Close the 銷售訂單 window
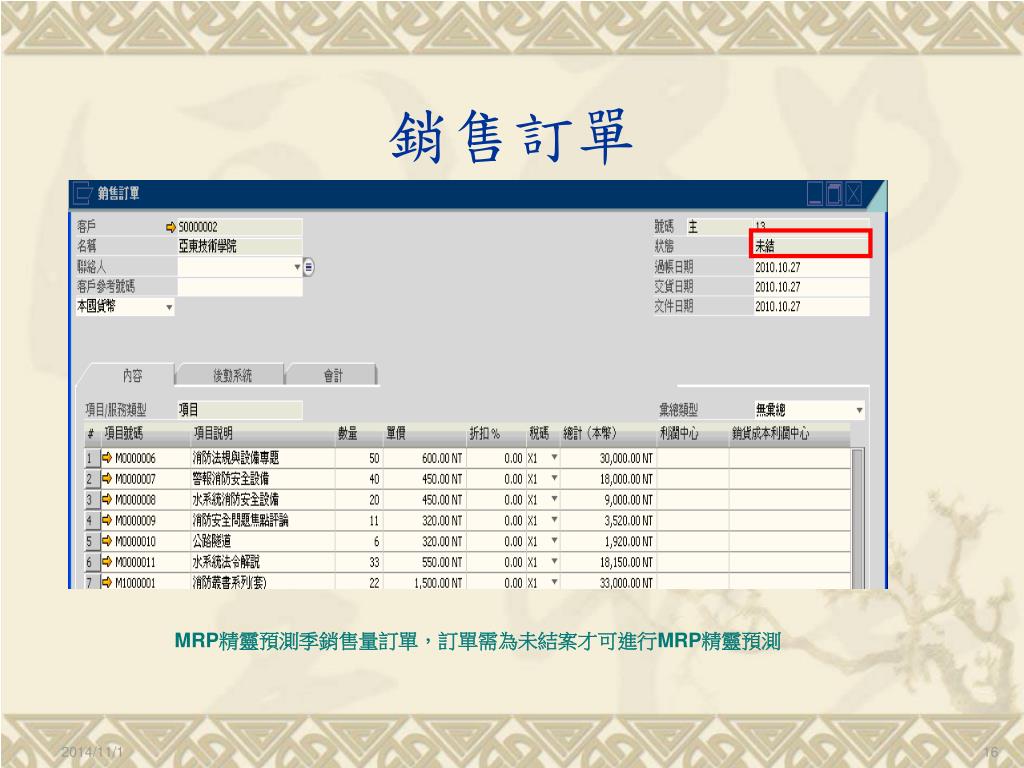This screenshot has width=1024, height=768. coord(854,194)
